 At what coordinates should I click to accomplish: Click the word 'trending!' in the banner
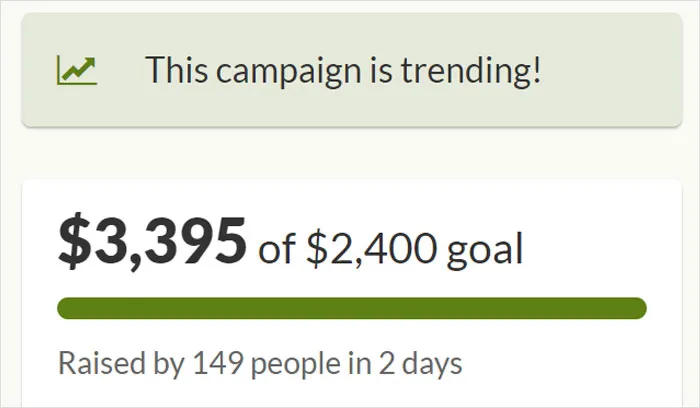click(x=471, y=70)
